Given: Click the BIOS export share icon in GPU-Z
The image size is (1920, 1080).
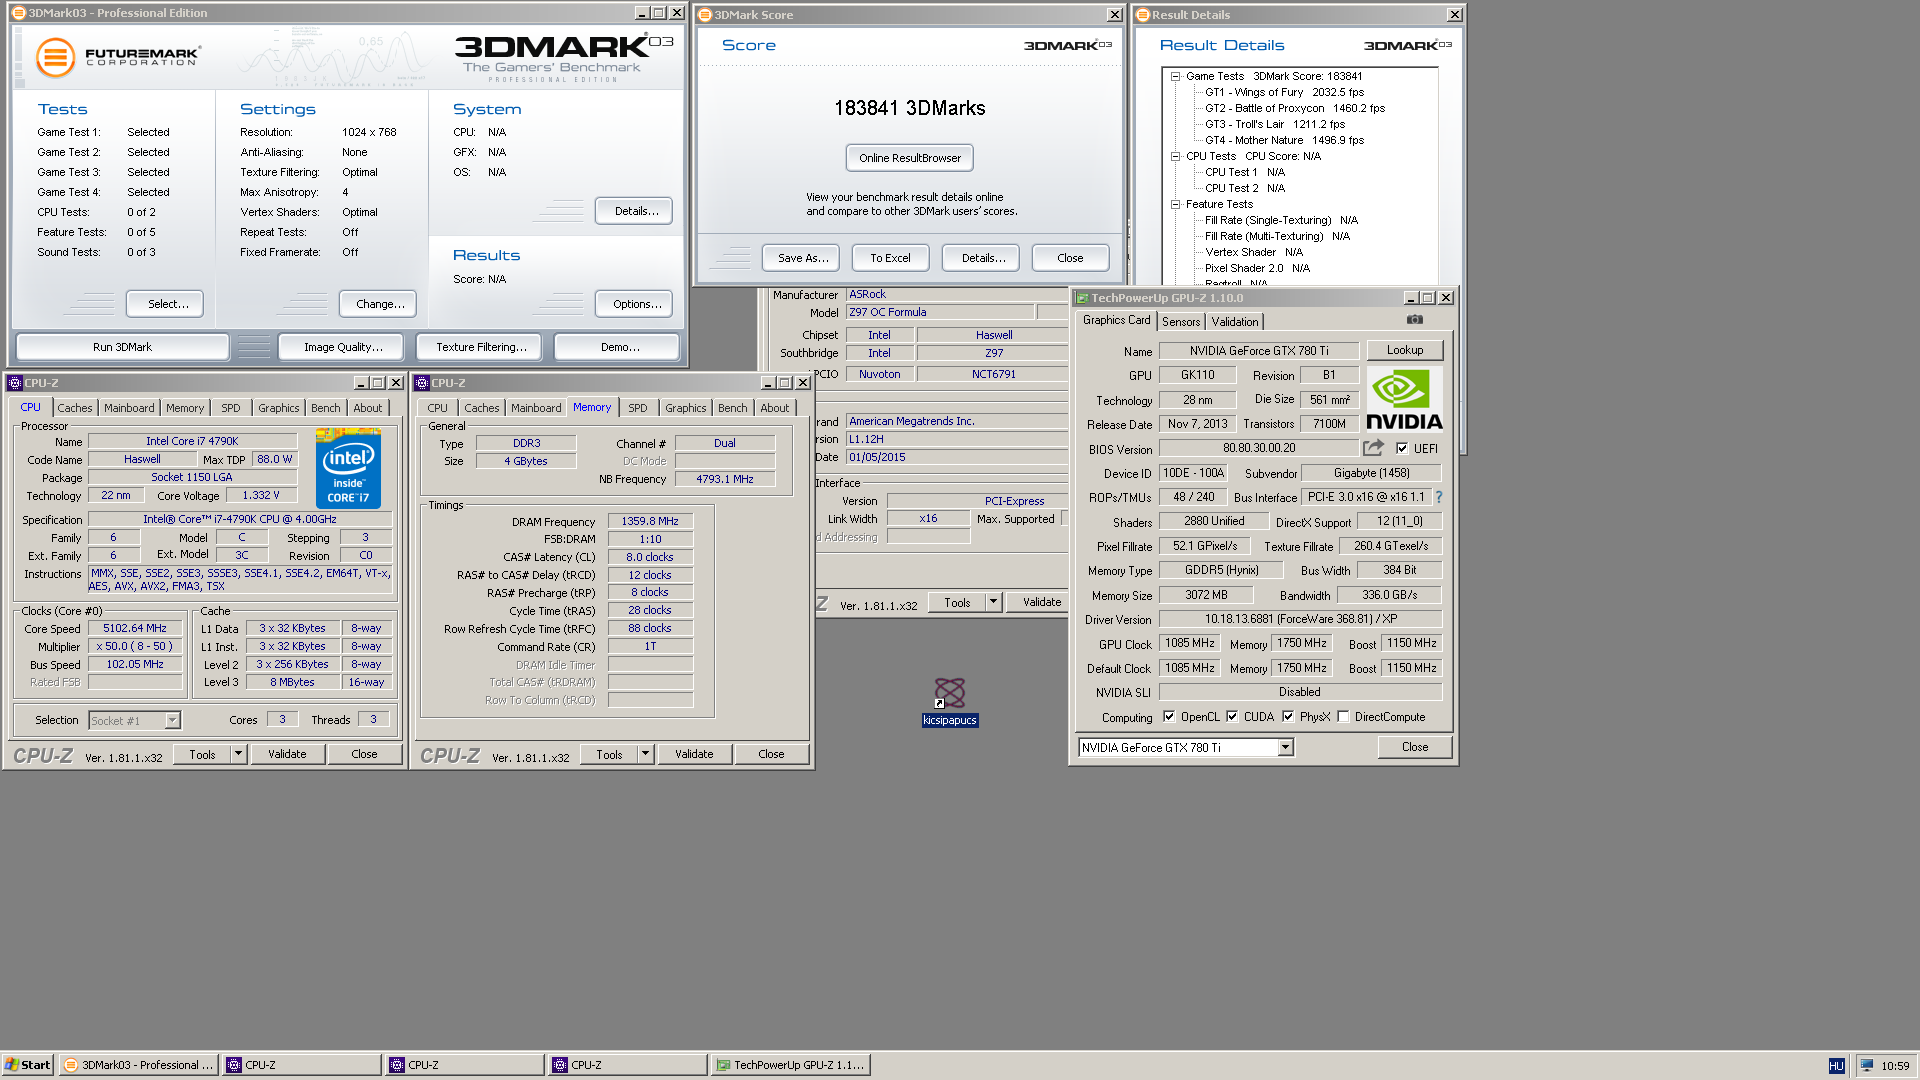Looking at the screenshot, I should click(1374, 448).
